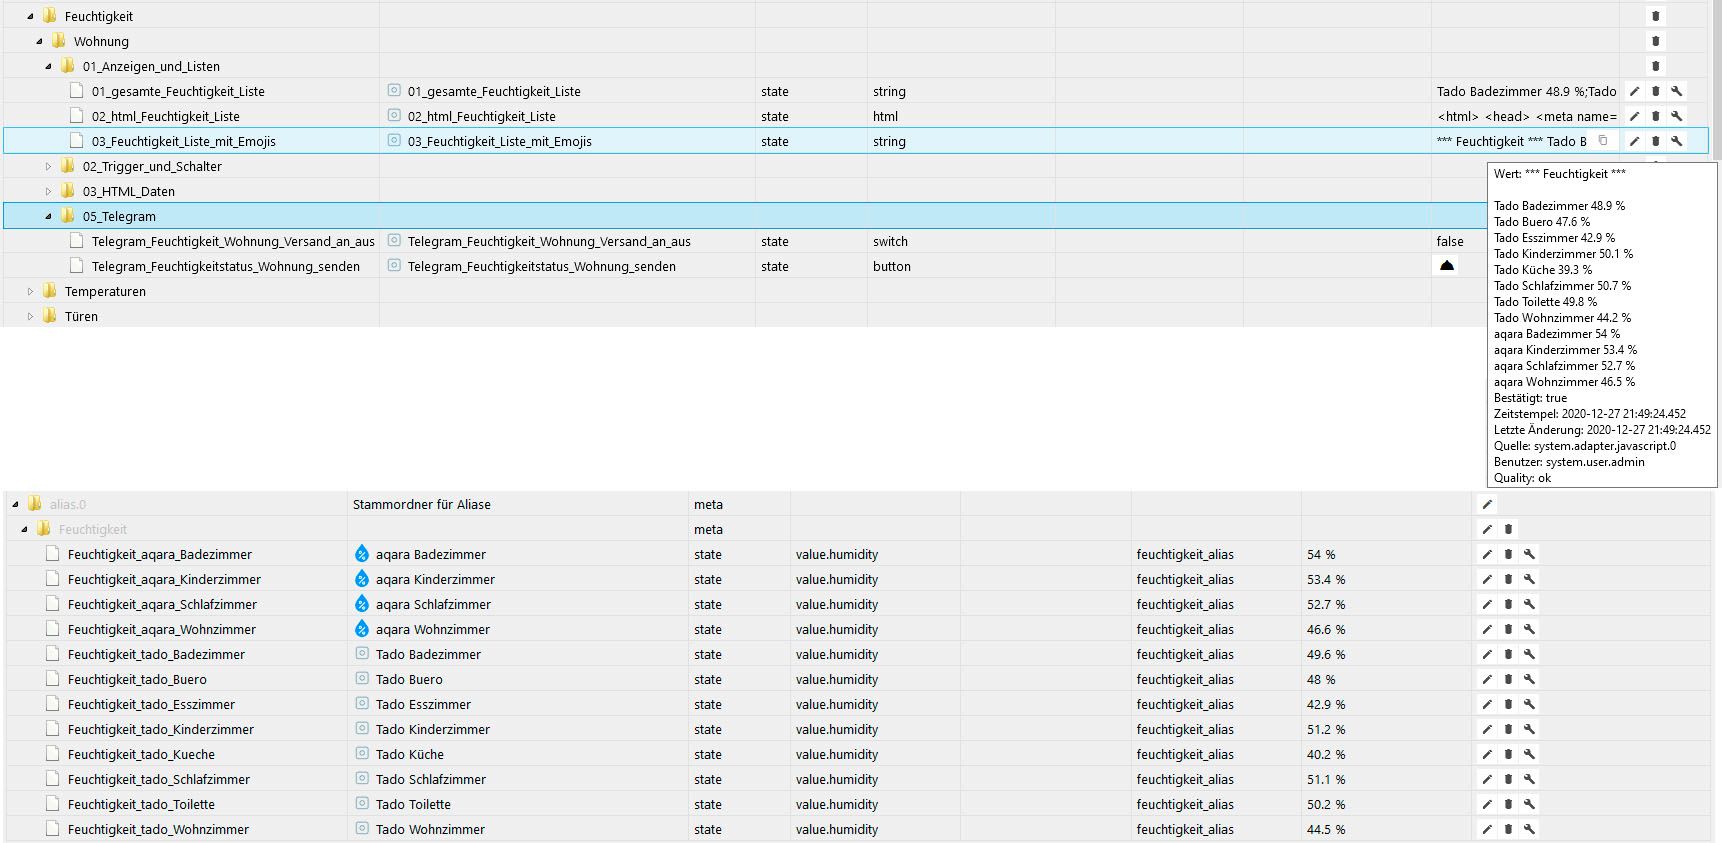
Task: Copy the value of 03_Feuchtigkeit_Liste_mit_Emojis
Action: point(1603,141)
